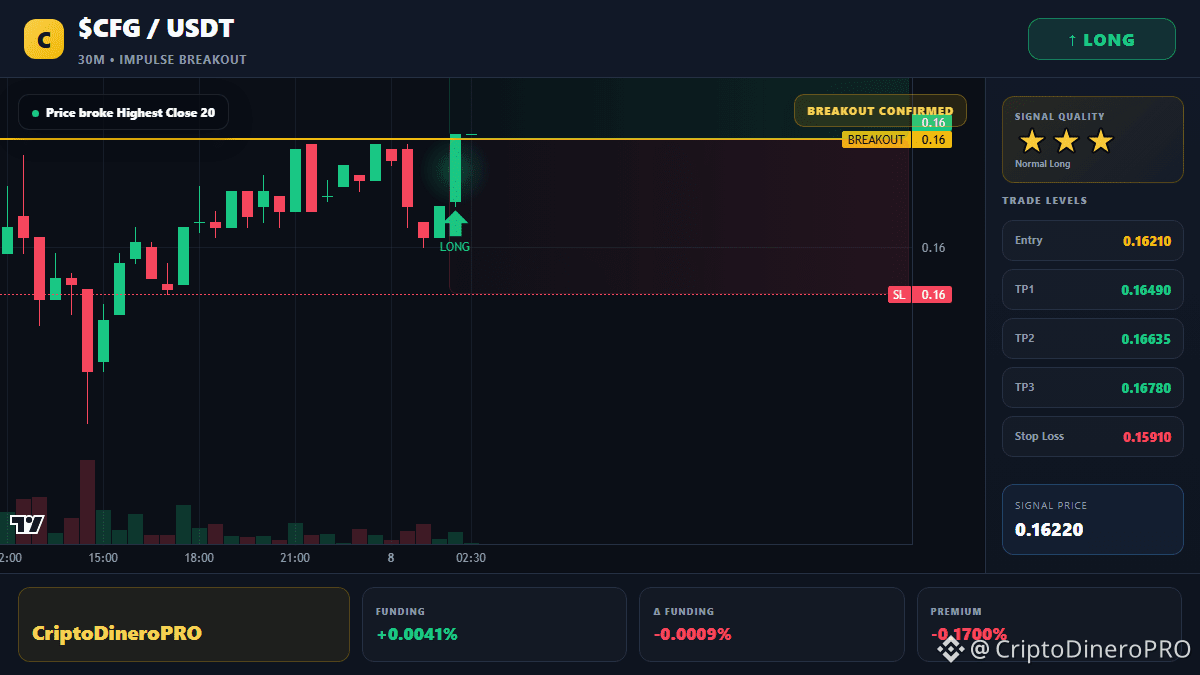Screen dimensions: 1200x675
Task: Click the Normal Long label
Action: (x=1042, y=164)
